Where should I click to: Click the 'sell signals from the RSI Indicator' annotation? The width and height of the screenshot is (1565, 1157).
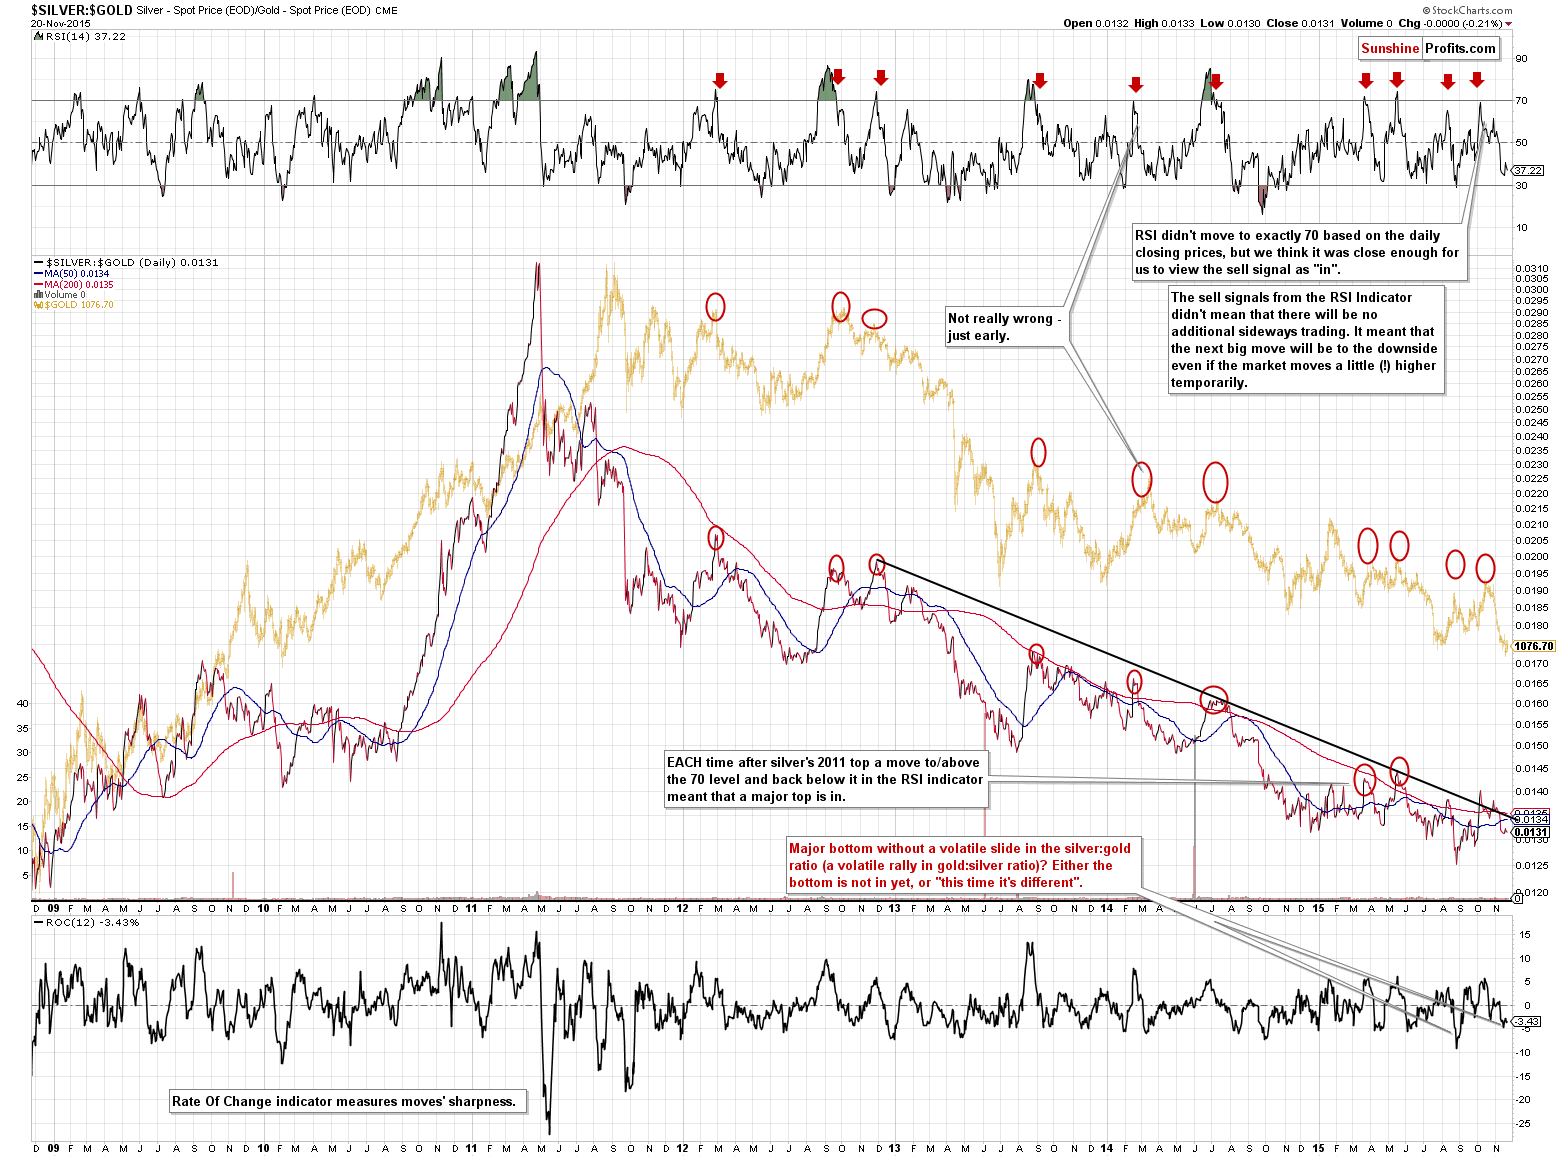pos(1306,340)
